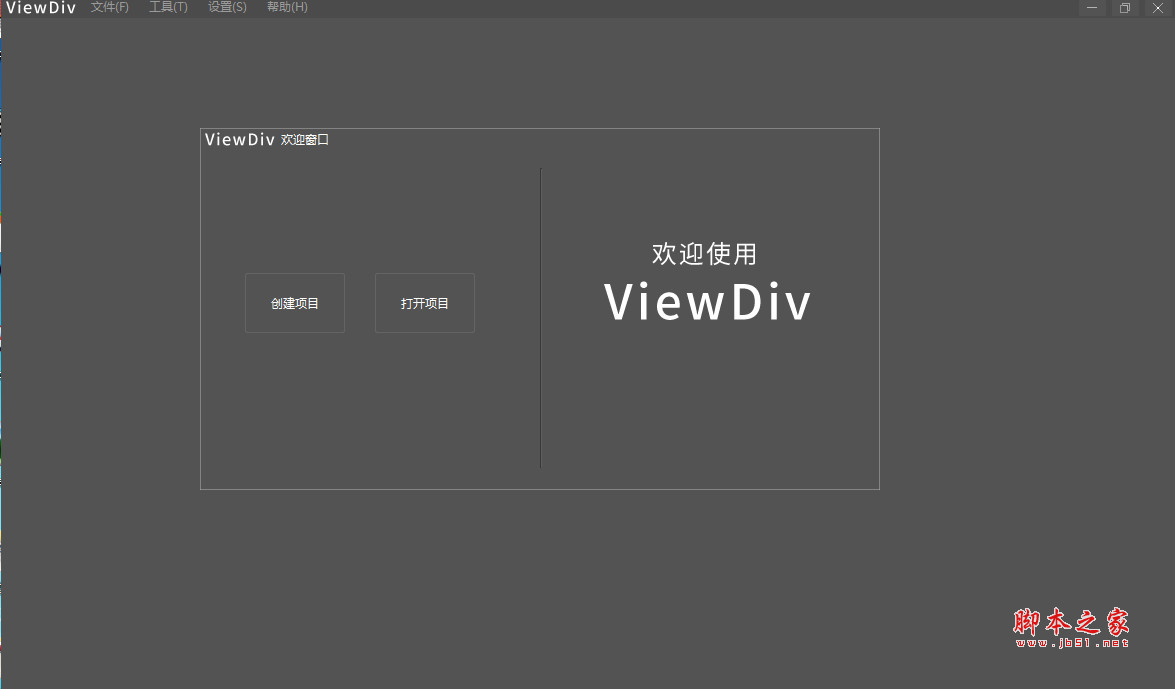Screen dimensions: 1175x689
Task: Open the 帮助(H) menu
Action: point(287,7)
